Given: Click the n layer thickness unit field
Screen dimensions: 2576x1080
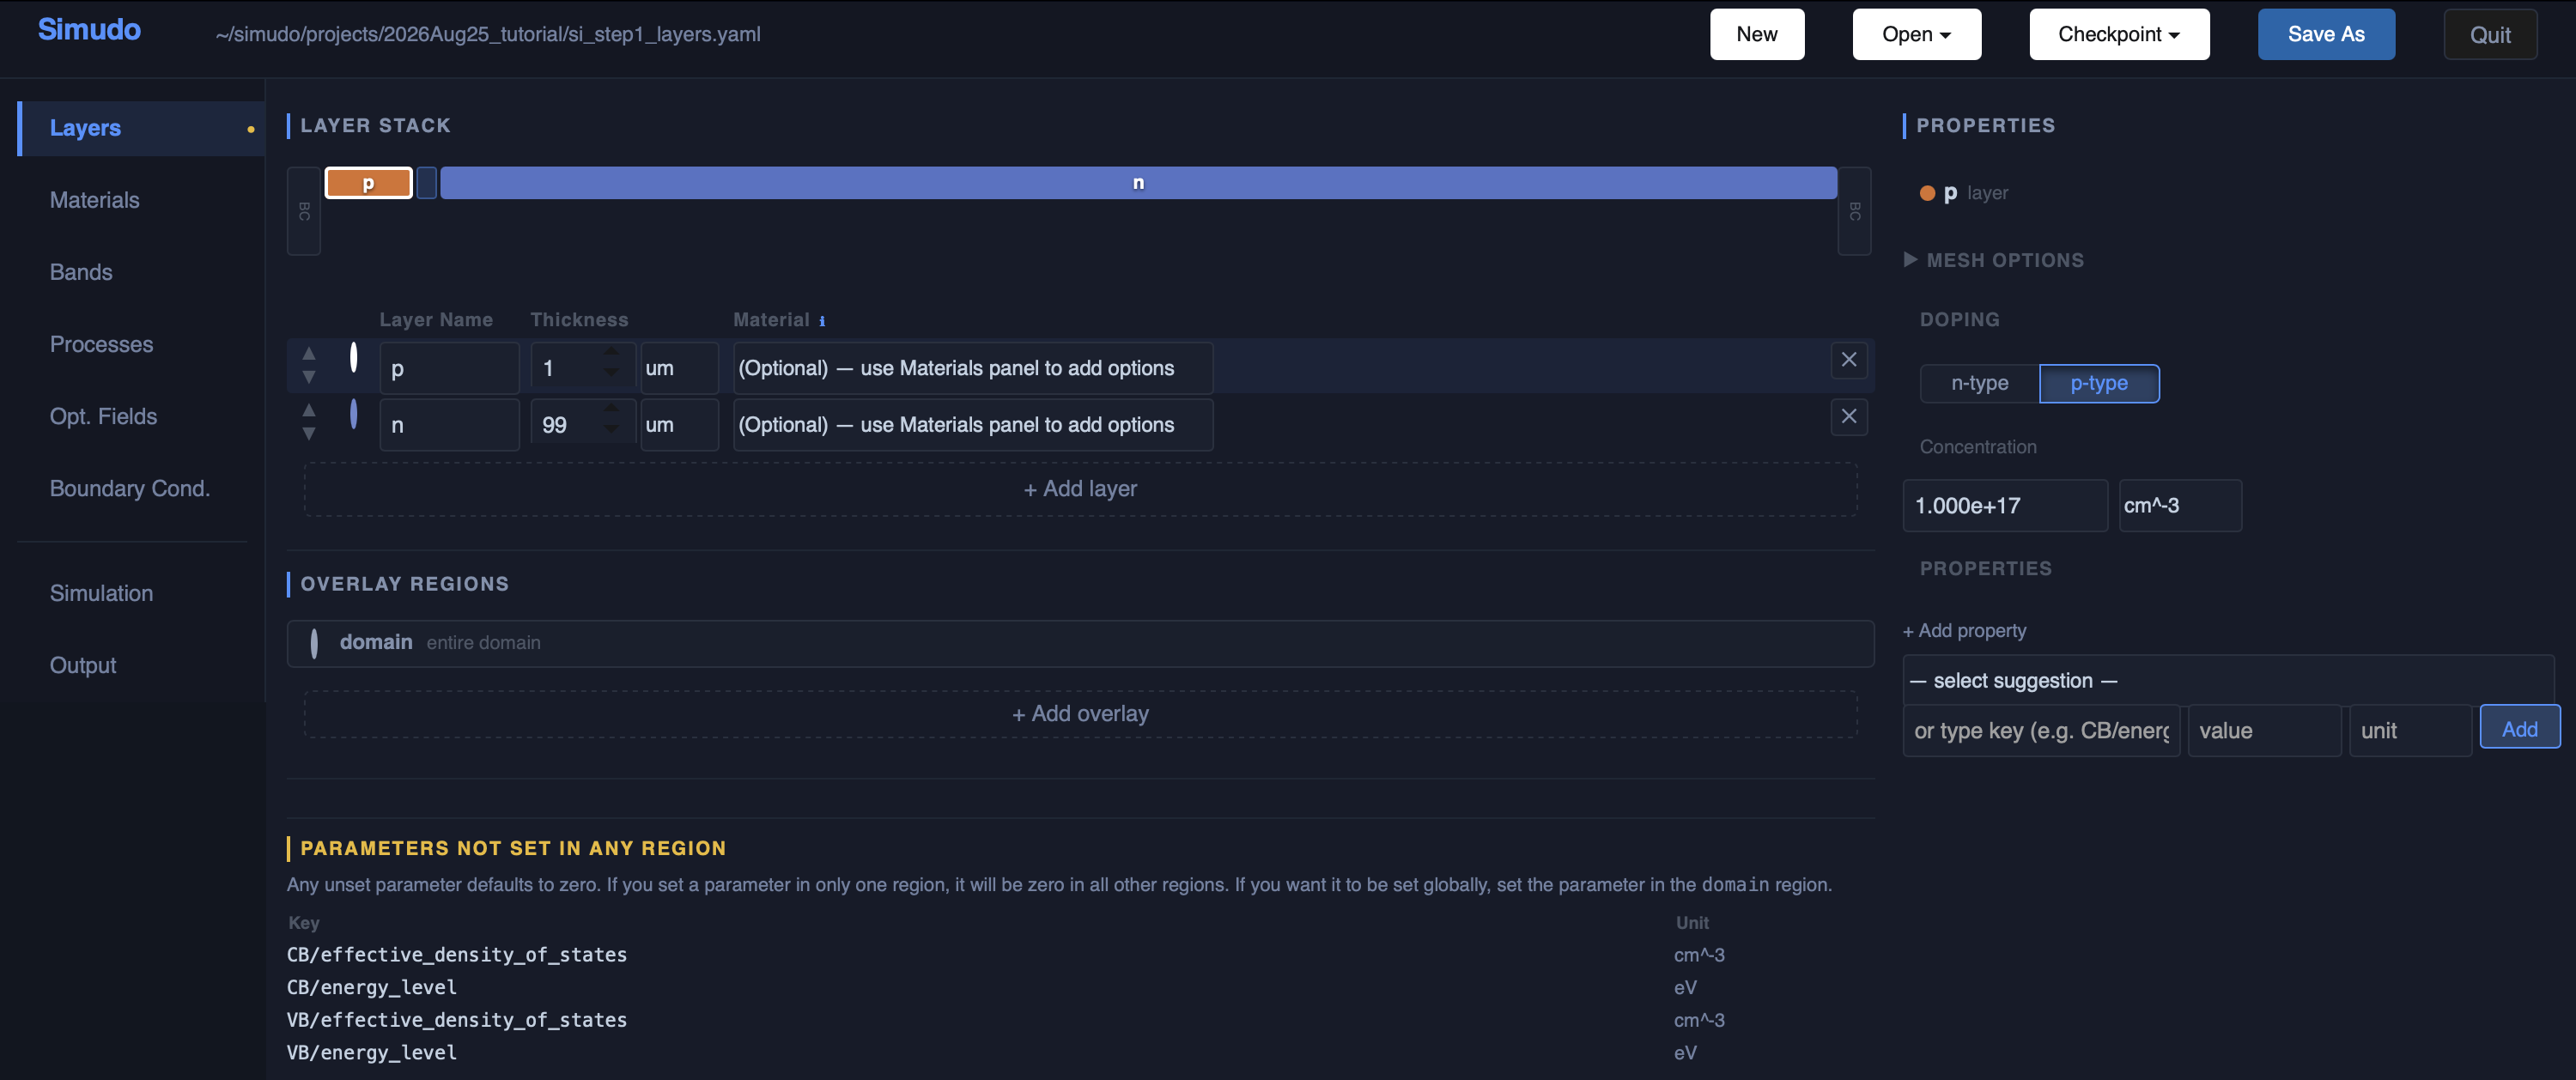Looking at the screenshot, I should tap(679, 425).
